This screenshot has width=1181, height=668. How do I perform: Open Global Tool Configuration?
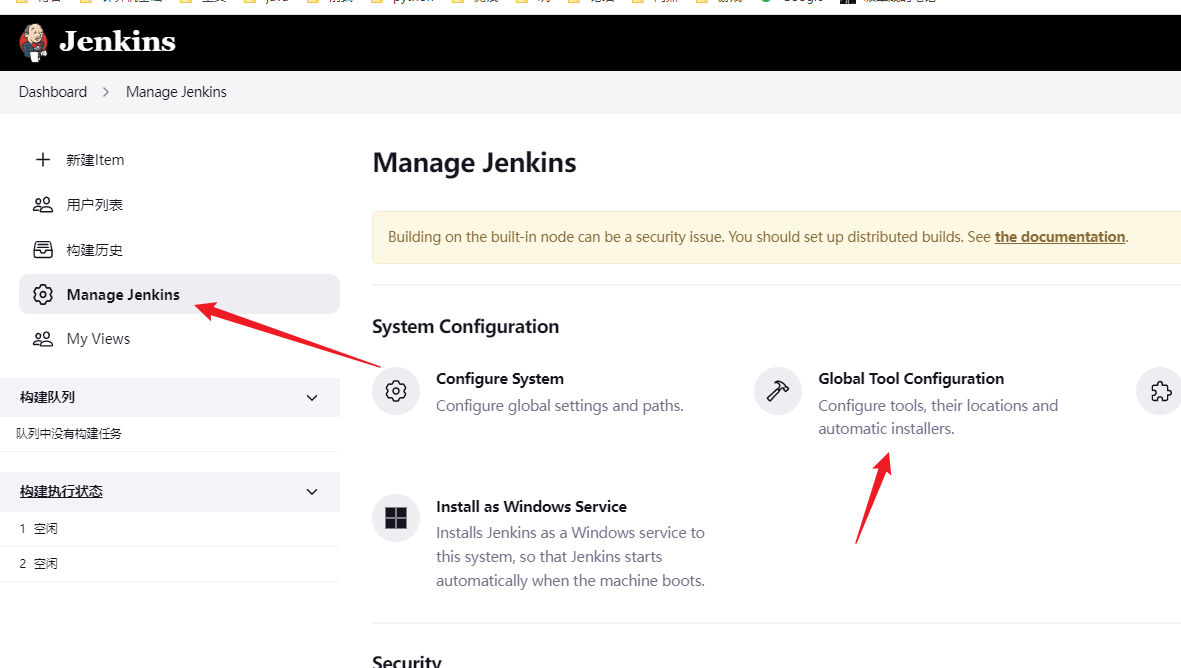tap(911, 379)
